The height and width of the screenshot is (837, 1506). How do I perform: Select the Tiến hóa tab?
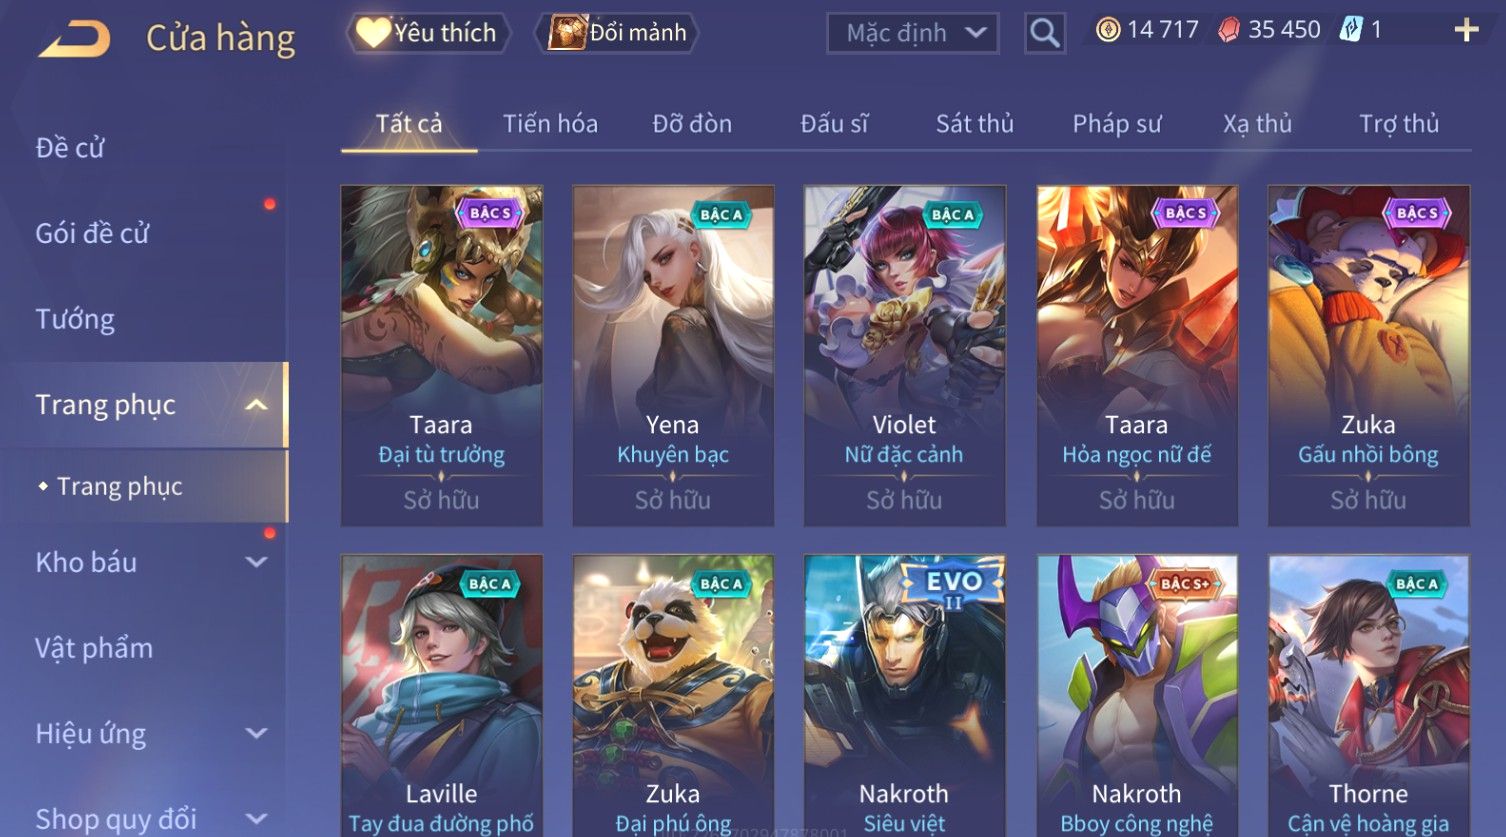(x=550, y=124)
